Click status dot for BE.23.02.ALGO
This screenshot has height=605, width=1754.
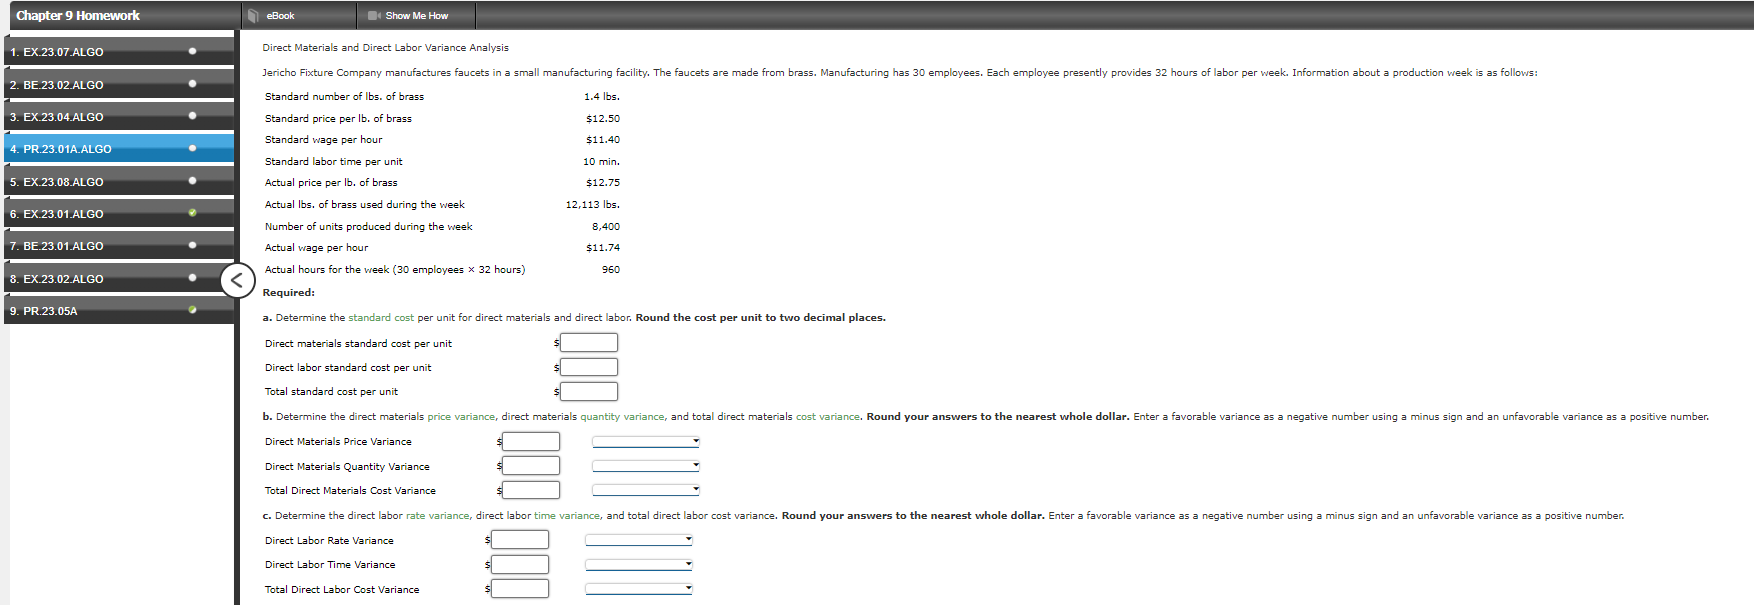[x=192, y=84]
